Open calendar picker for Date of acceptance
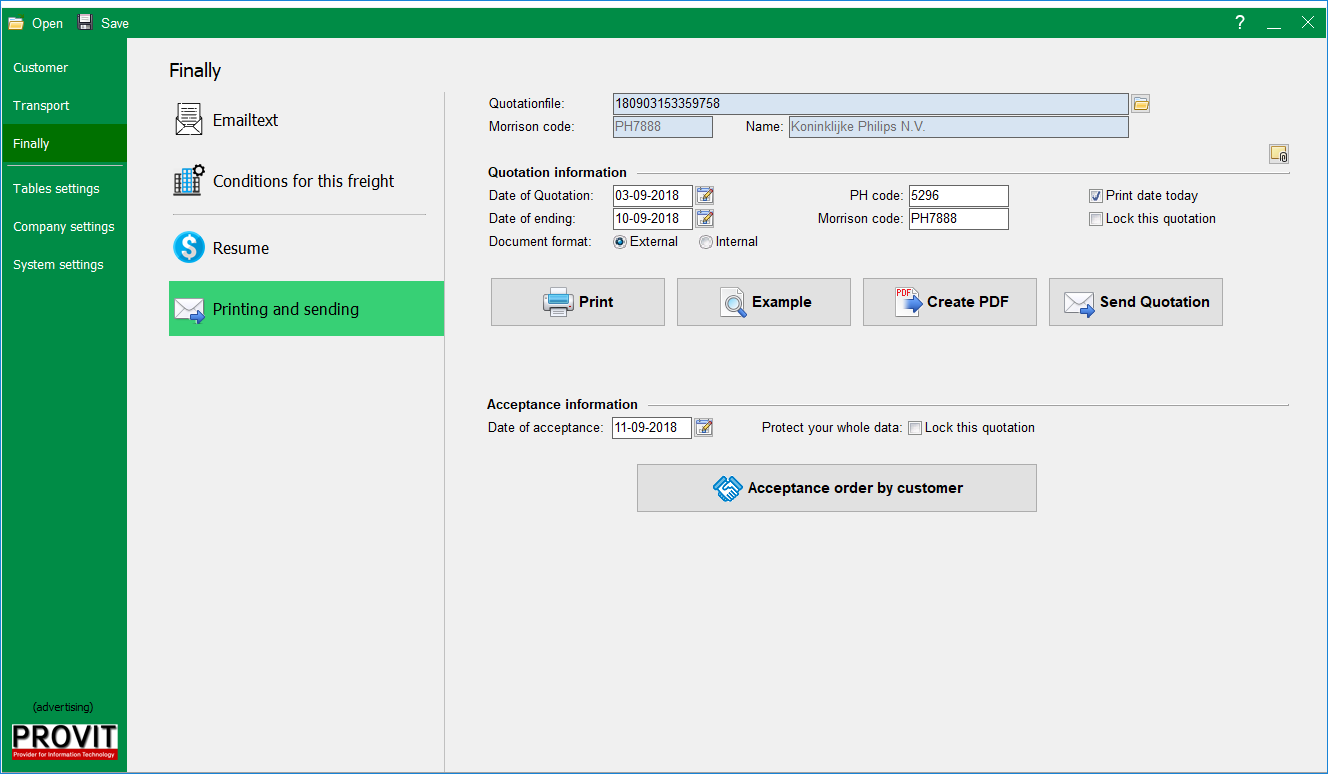The width and height of the screenshot is (1328, 774). 704,427
